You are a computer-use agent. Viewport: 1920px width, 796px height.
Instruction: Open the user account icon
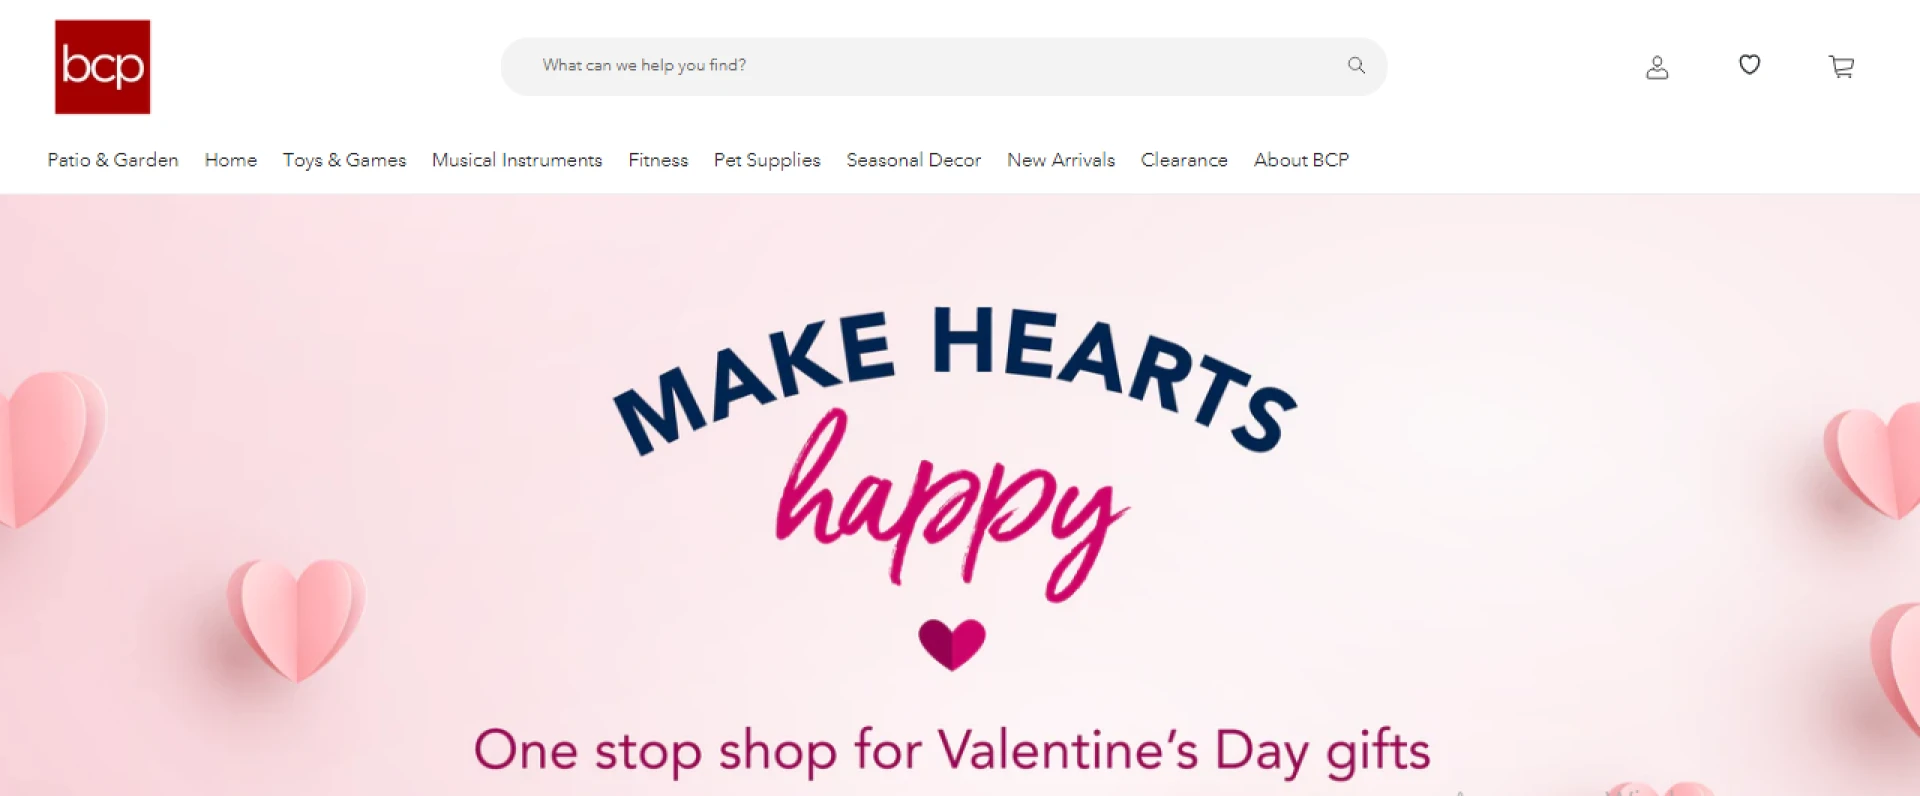click(1657, 67)
